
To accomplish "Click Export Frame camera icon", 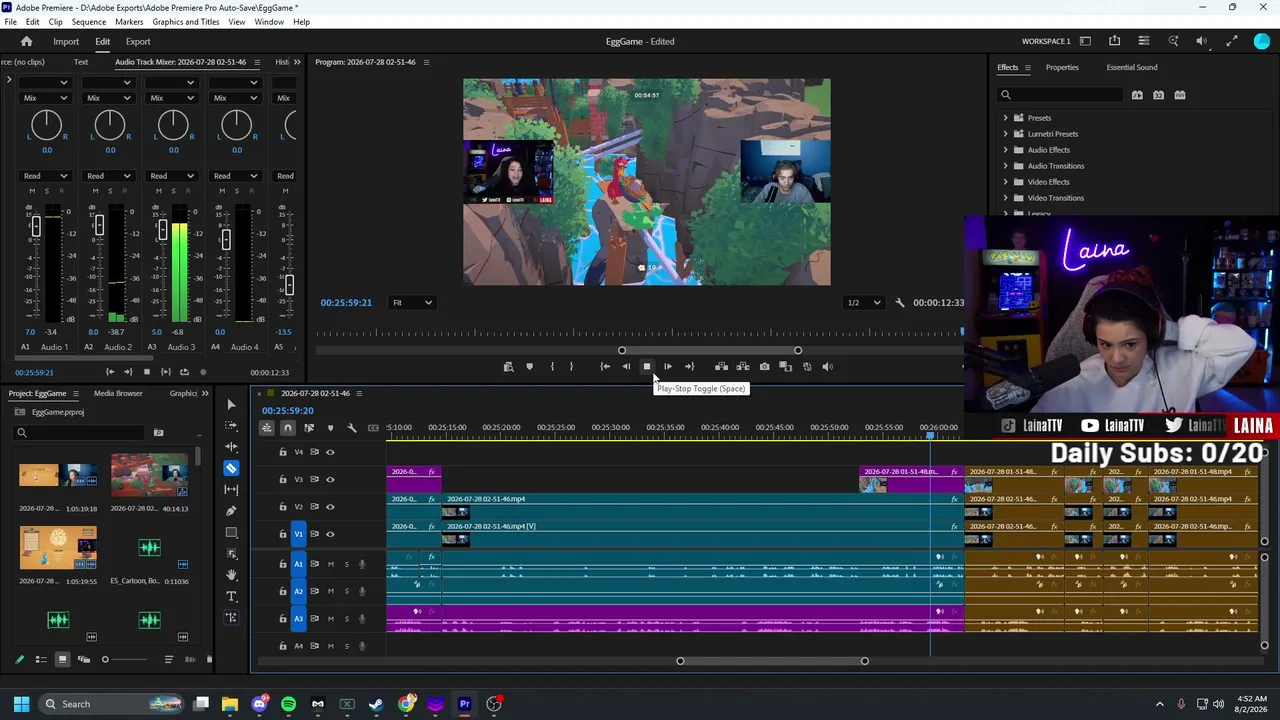I will coord(764,367).
